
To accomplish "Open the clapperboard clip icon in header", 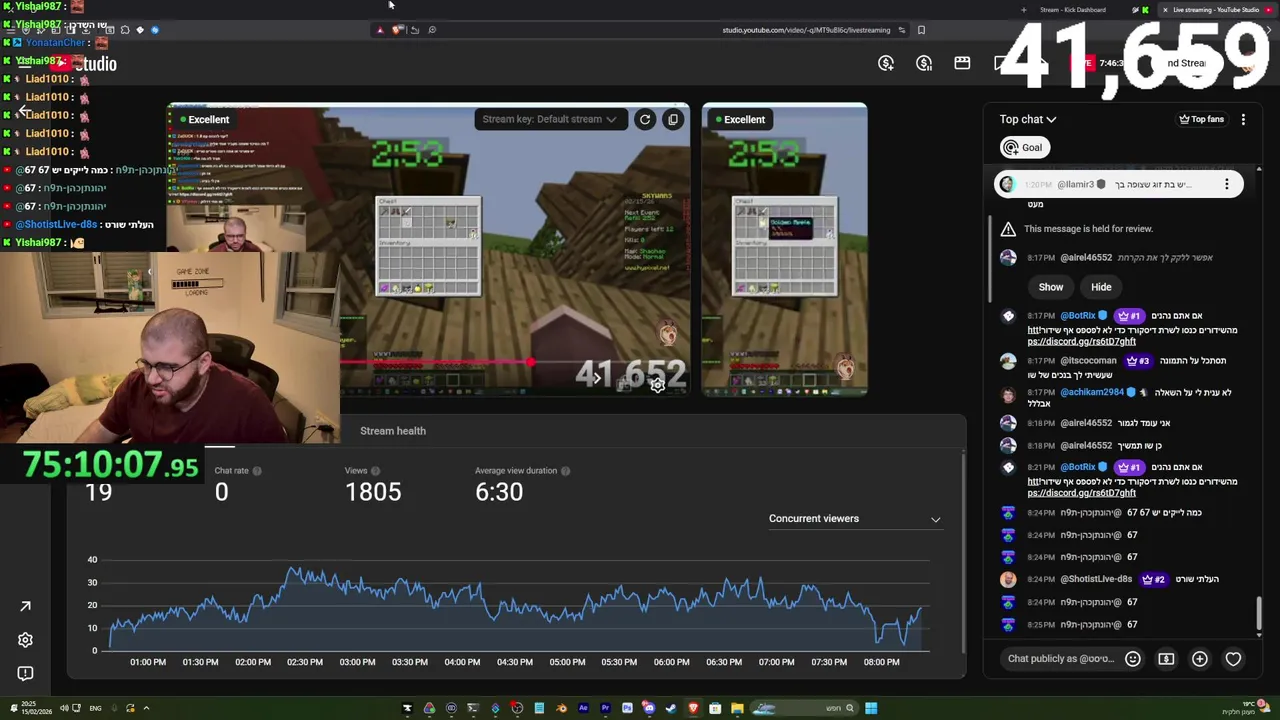I will 962,63.
